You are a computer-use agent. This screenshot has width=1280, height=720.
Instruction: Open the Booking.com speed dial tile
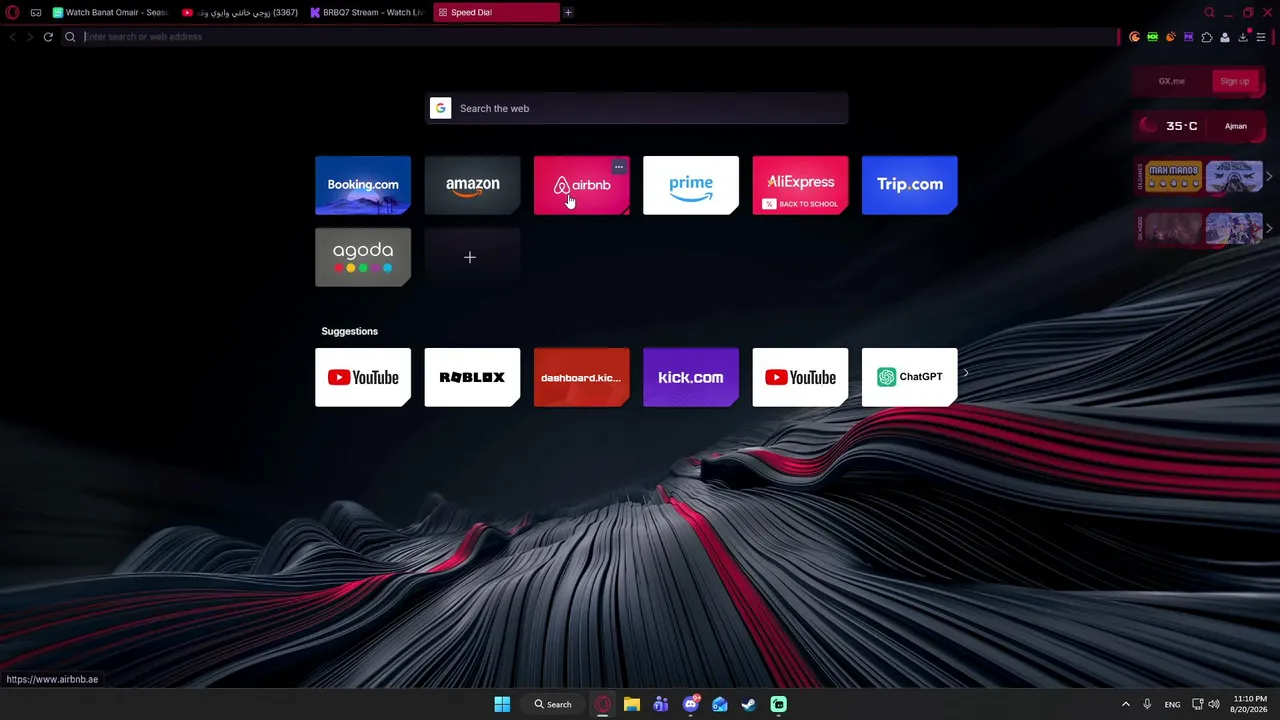[363, 185]
